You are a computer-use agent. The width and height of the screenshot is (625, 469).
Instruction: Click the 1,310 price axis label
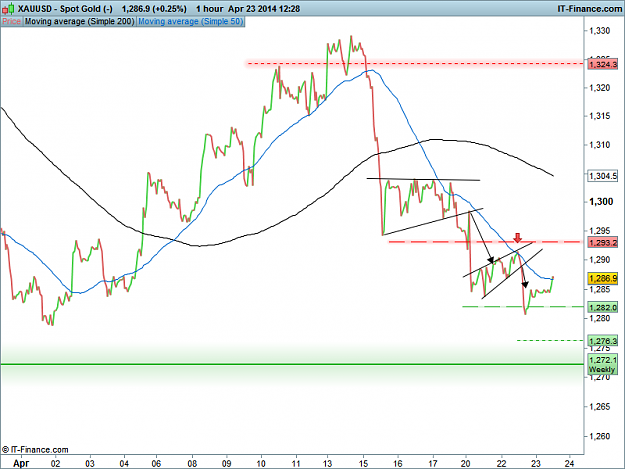click(x=599, y=145)
